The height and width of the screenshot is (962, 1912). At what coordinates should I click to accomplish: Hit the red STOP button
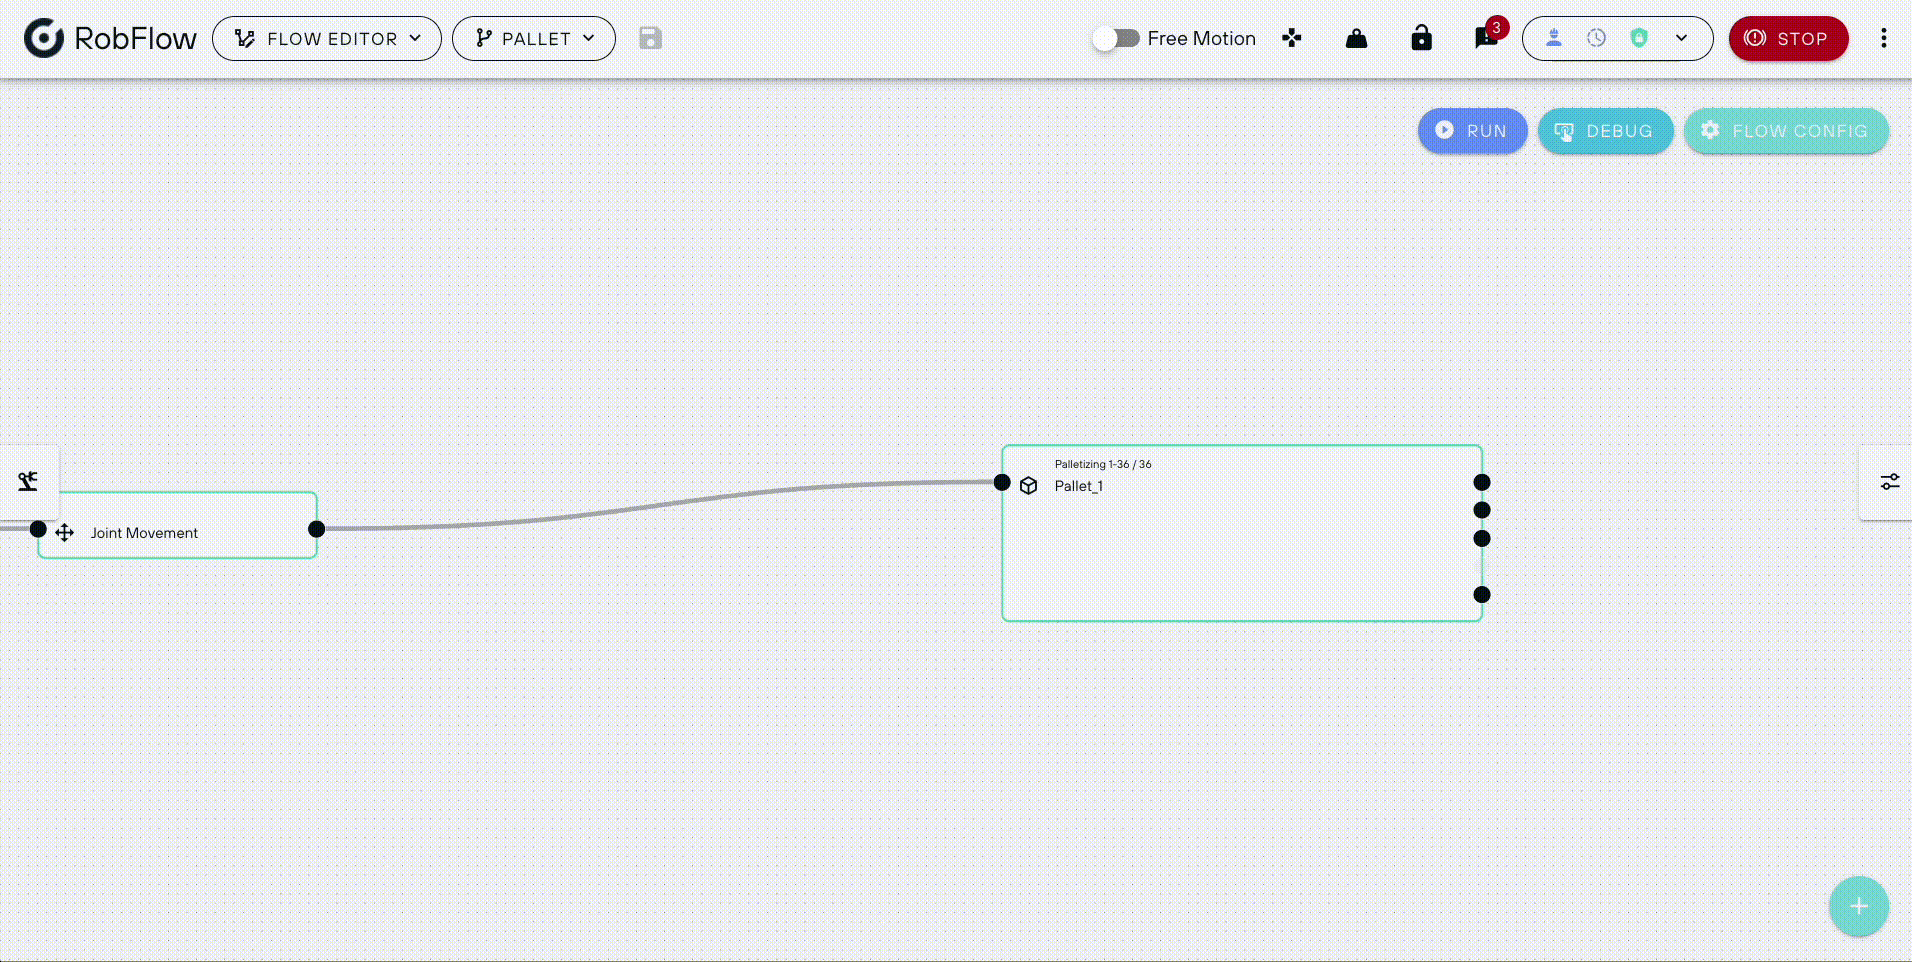(1788, 38)
